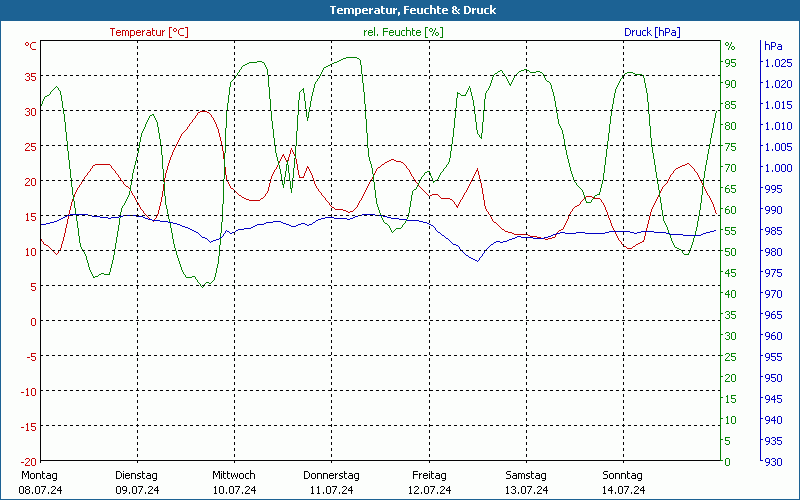Click the date '10.07.24'
This screenshot has height=500, width=800.
tap(234, 490)
